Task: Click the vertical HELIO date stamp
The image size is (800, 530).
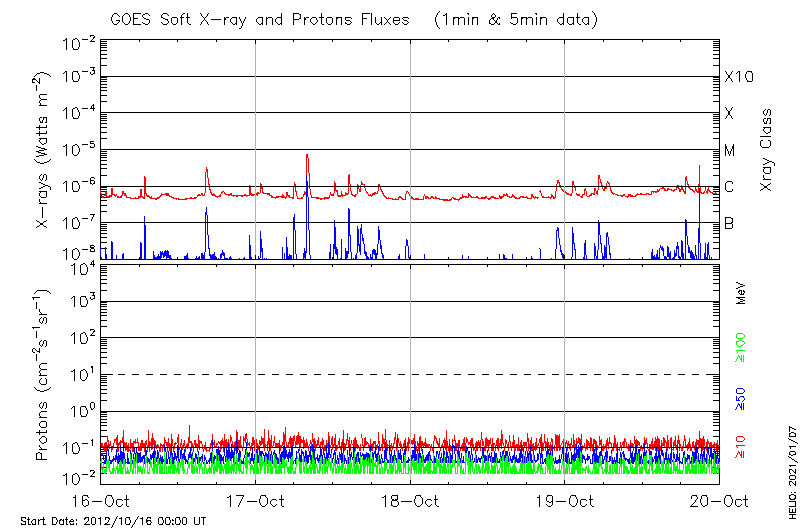Action: [x=790, y=467]
